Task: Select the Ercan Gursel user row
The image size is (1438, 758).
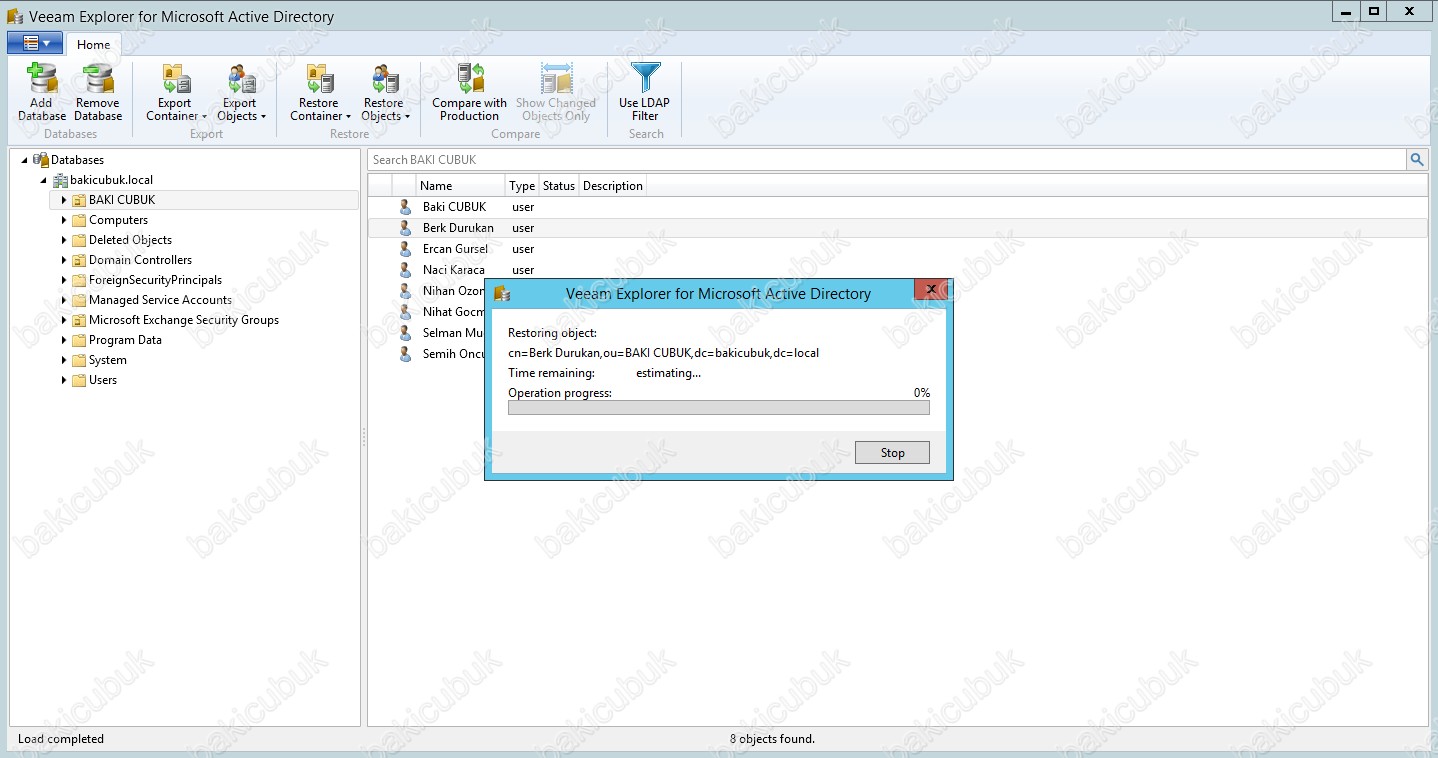Action: [x=897, y=249]
